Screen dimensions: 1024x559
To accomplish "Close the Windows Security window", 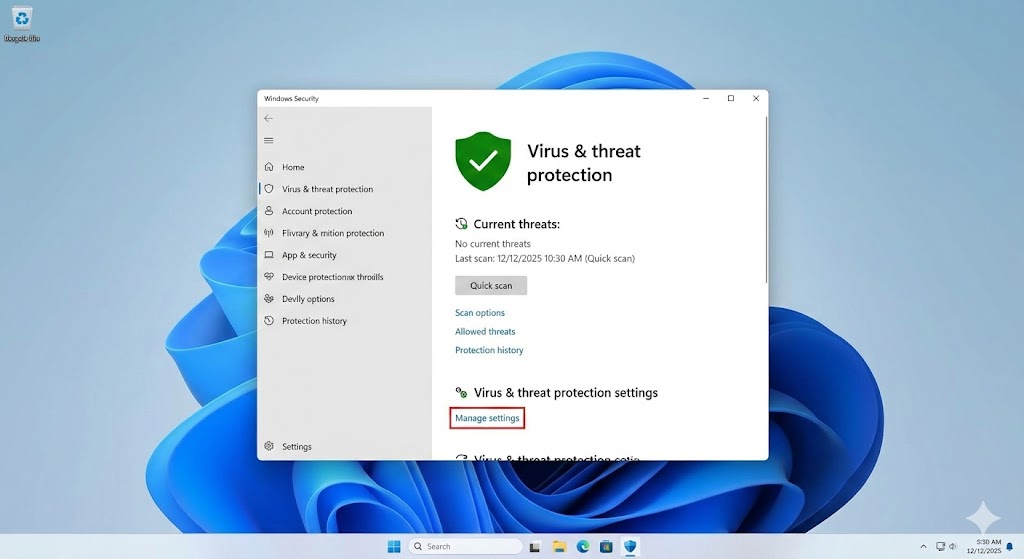I will click(756, 99).
